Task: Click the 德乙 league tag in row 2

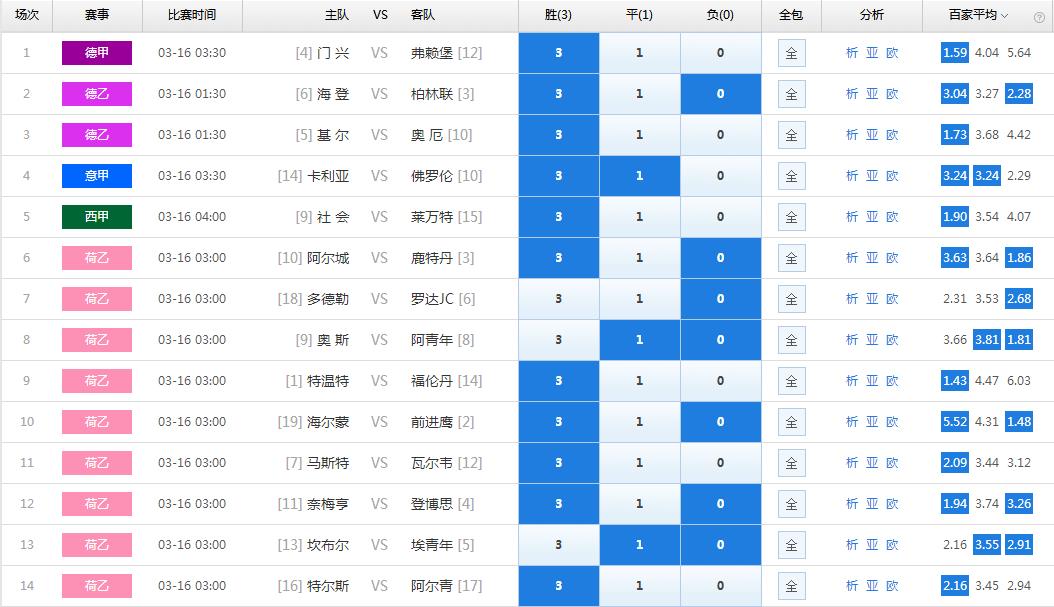Action: click(97, 94)
